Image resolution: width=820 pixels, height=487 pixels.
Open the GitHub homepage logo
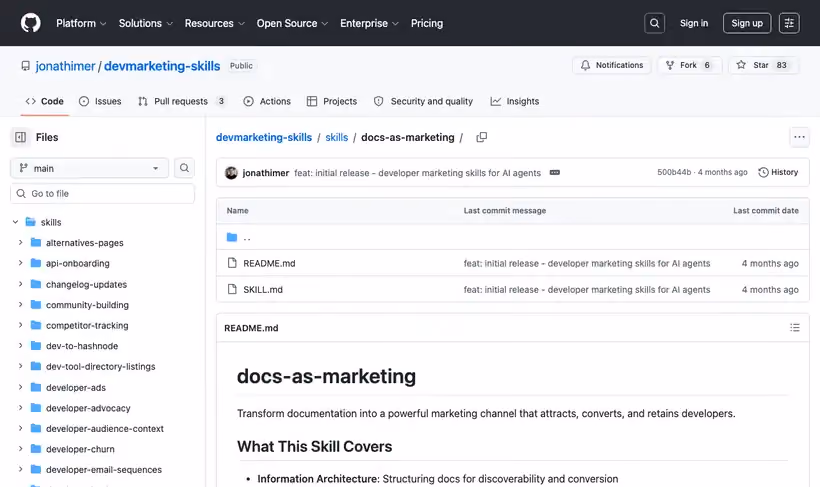click(x=30, y=23)
